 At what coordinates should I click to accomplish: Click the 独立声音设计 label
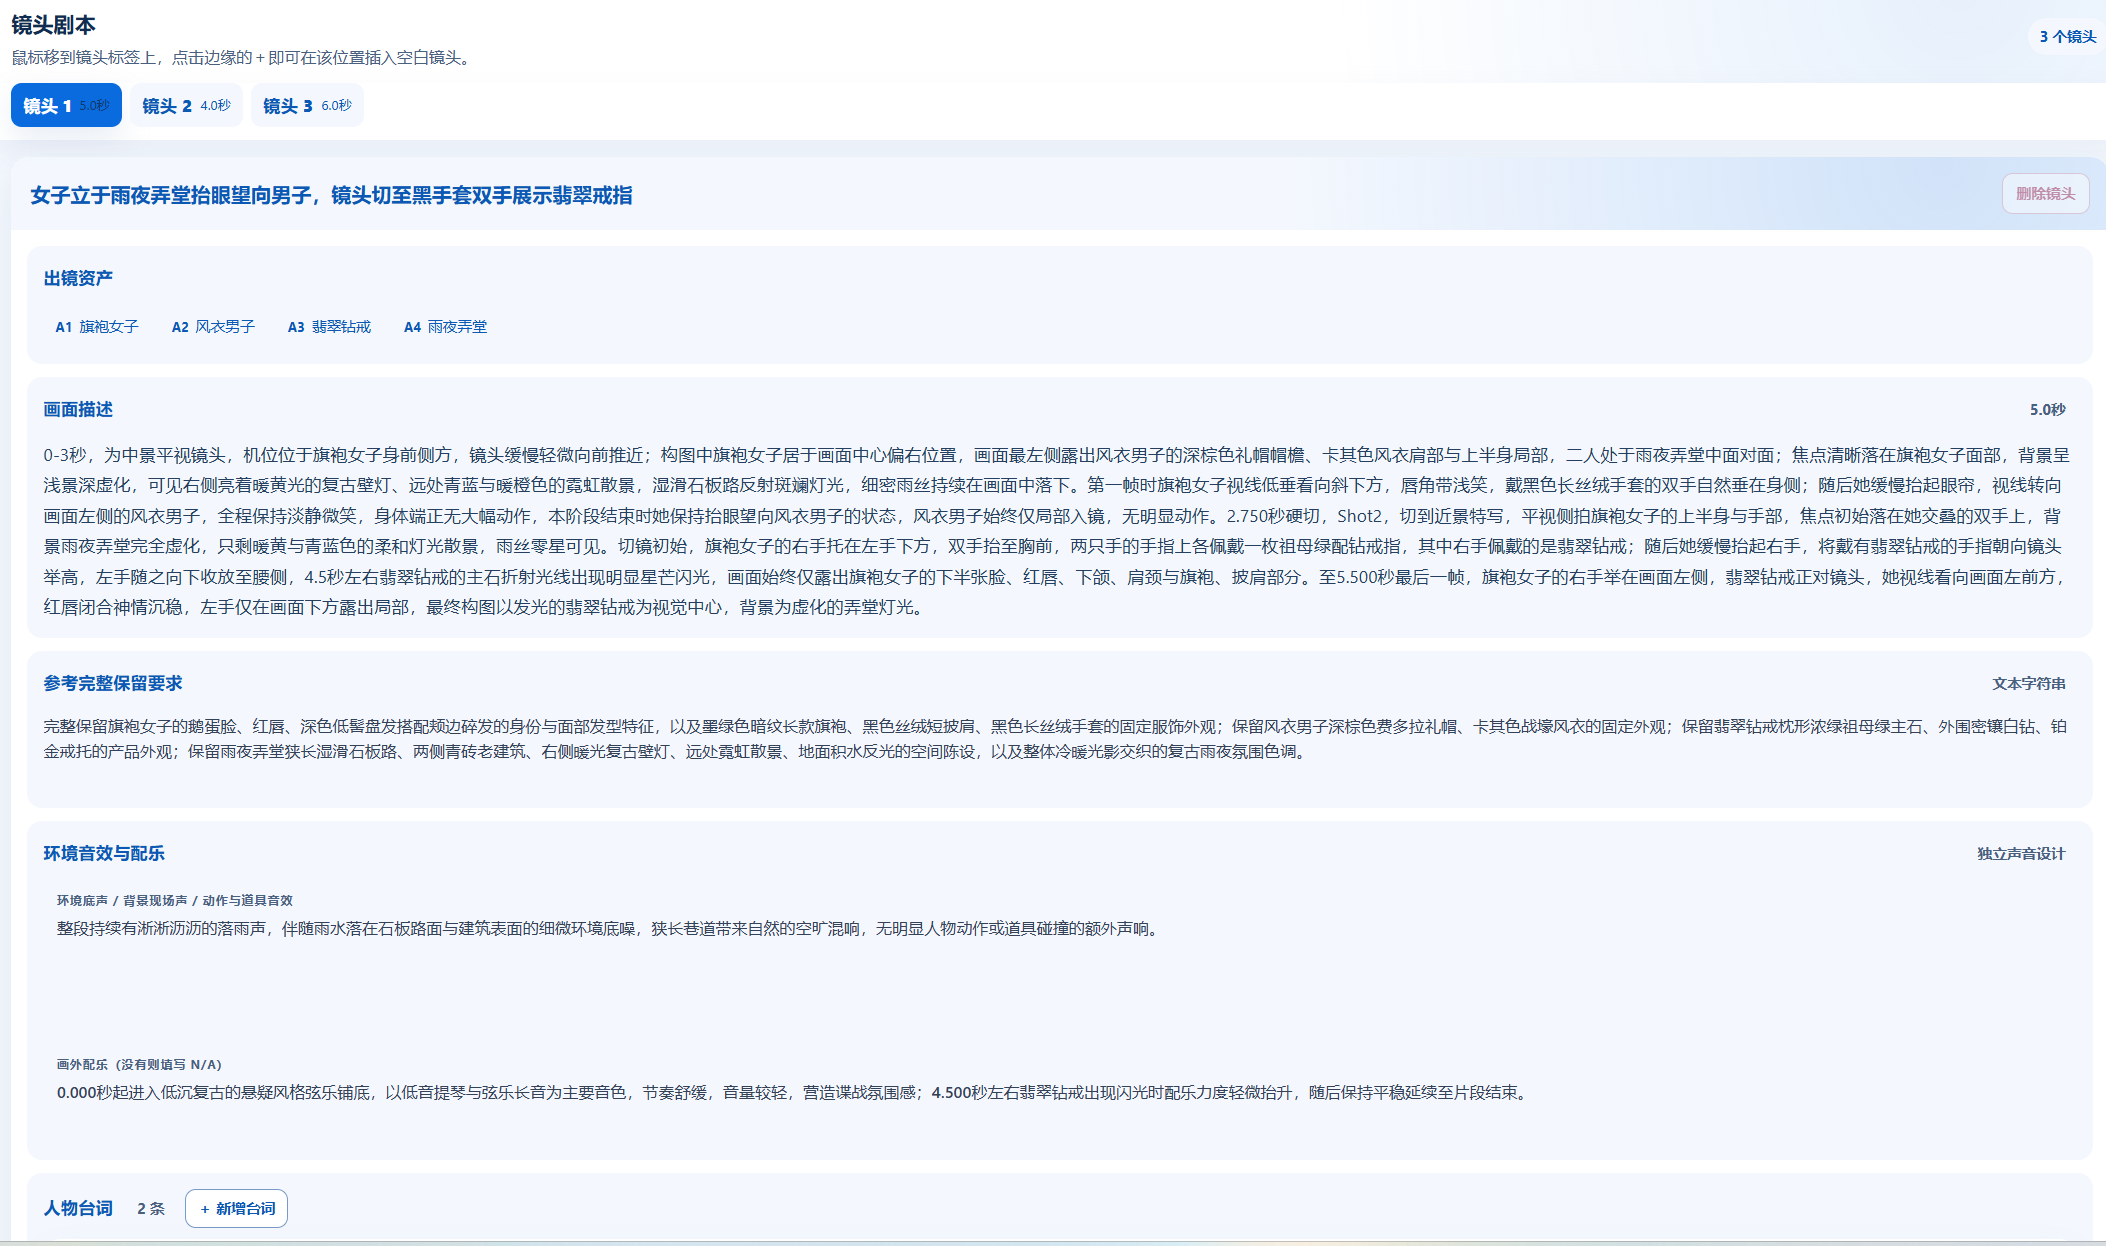tap(2021, 854)
